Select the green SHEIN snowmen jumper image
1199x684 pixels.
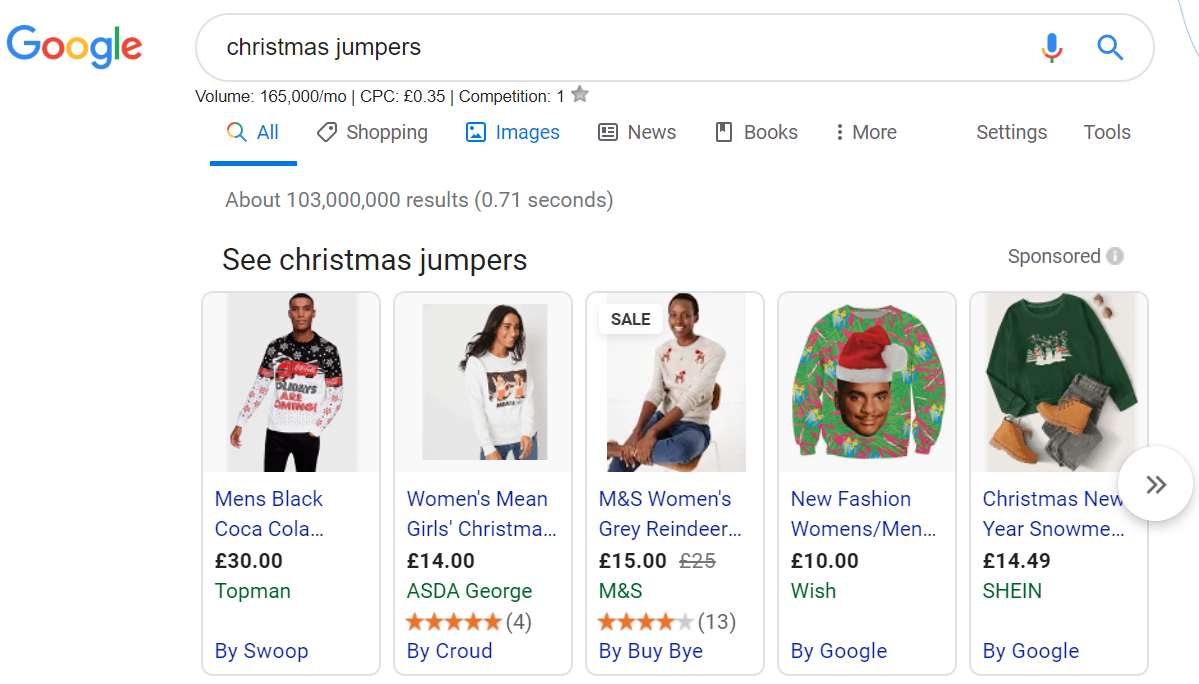1059,384
